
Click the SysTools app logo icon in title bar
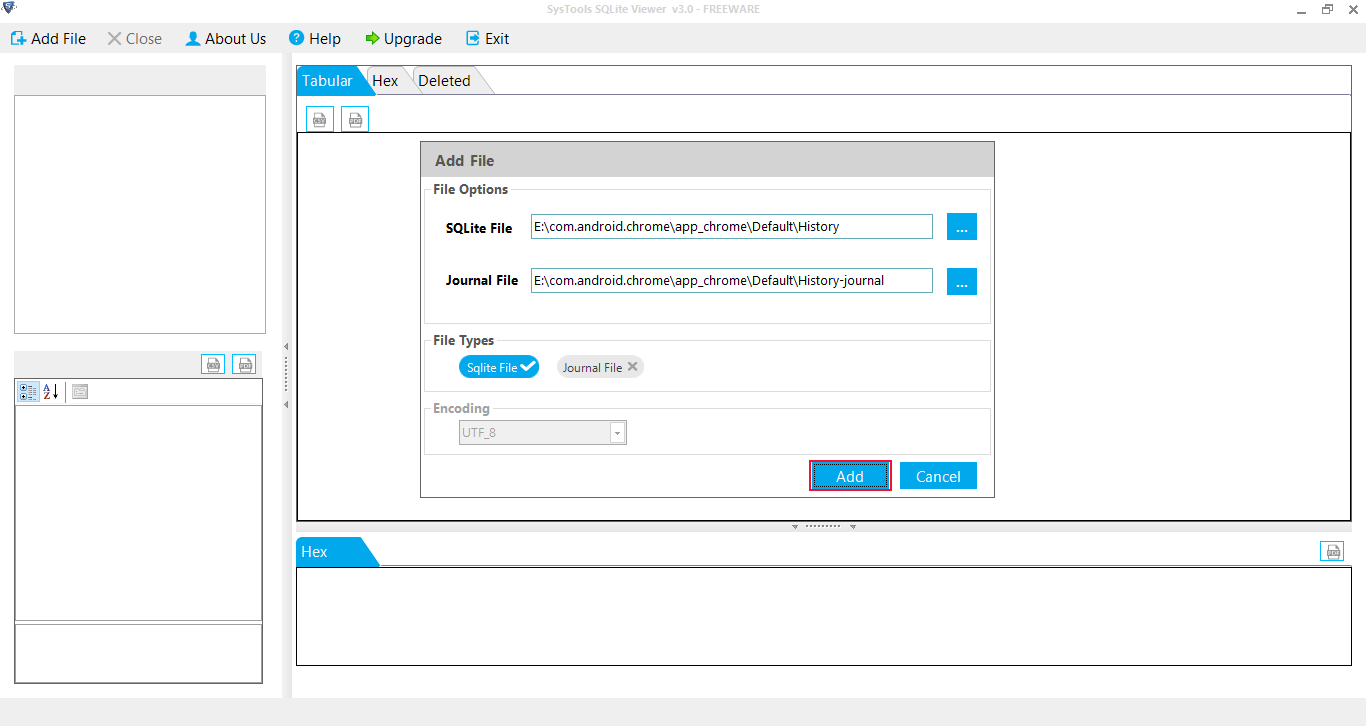point(10,9)
